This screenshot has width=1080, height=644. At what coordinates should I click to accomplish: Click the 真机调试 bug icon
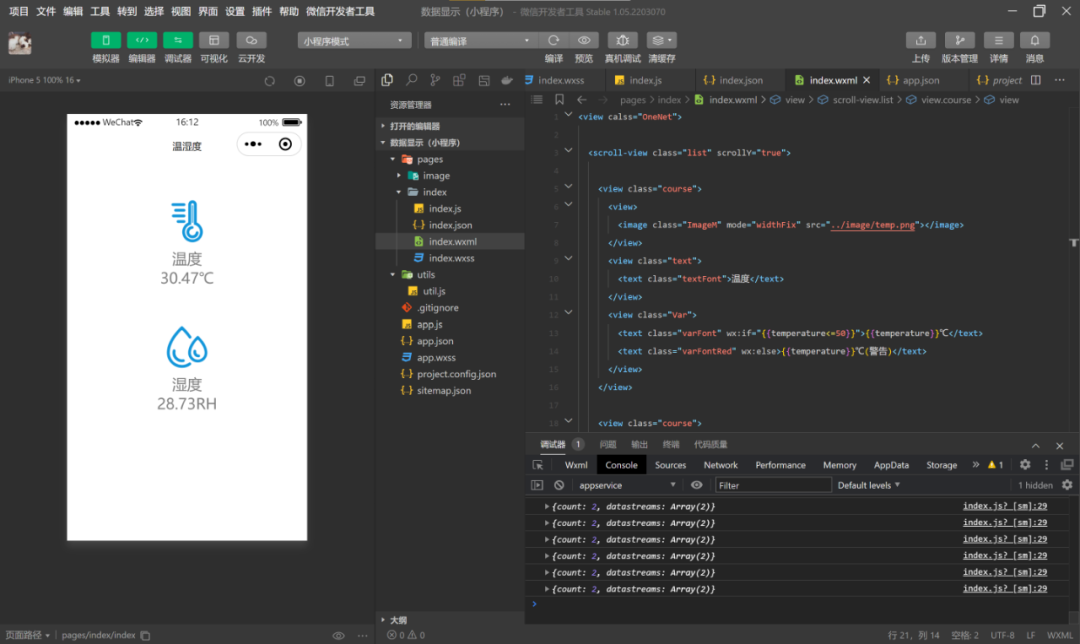tap(622, 40)
